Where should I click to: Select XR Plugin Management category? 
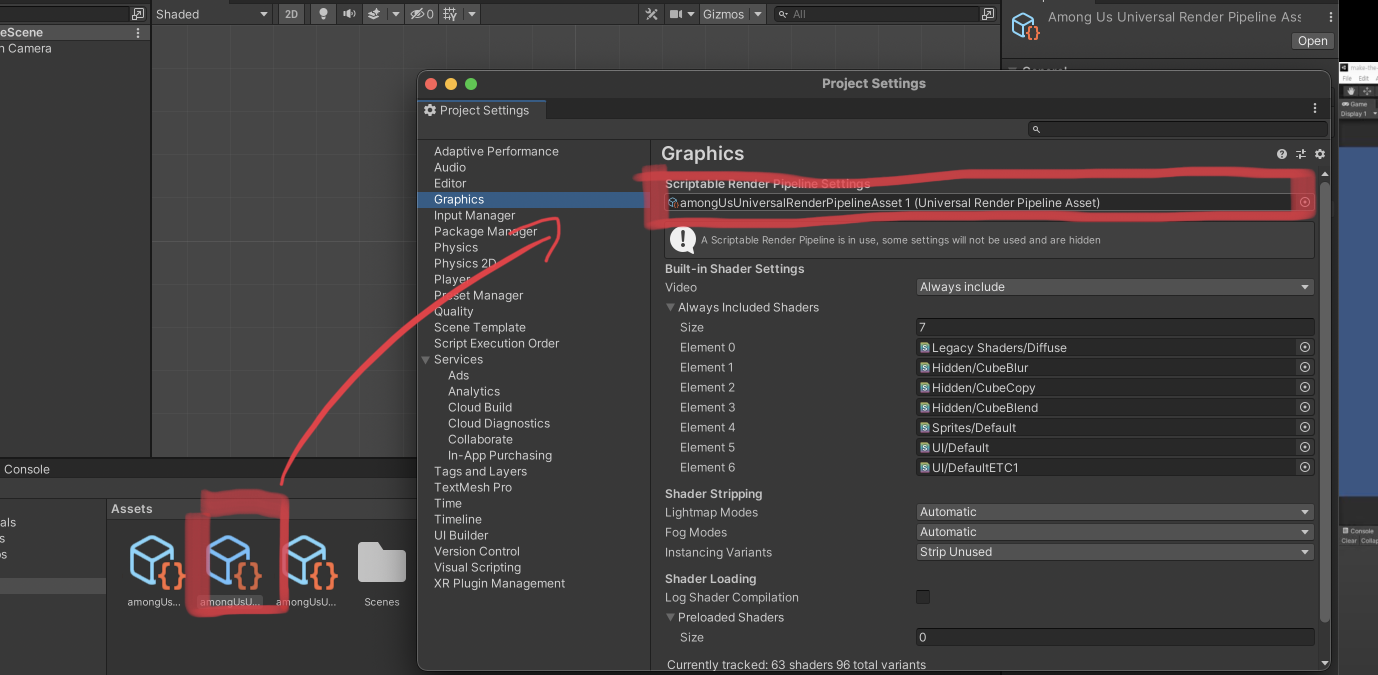click(x=499, y=583)
